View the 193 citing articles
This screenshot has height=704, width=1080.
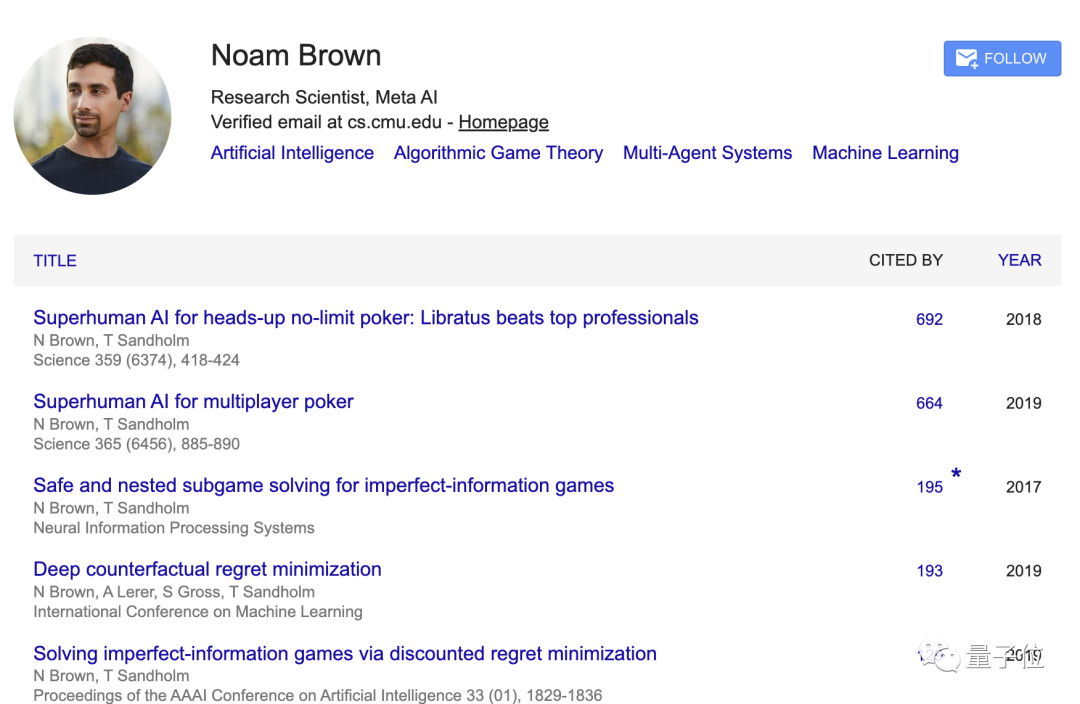click(930, 571)
